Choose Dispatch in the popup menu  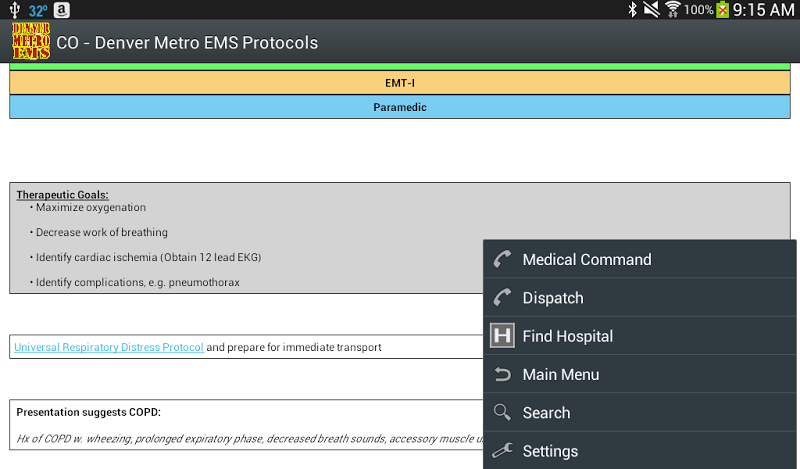(553, 298)
